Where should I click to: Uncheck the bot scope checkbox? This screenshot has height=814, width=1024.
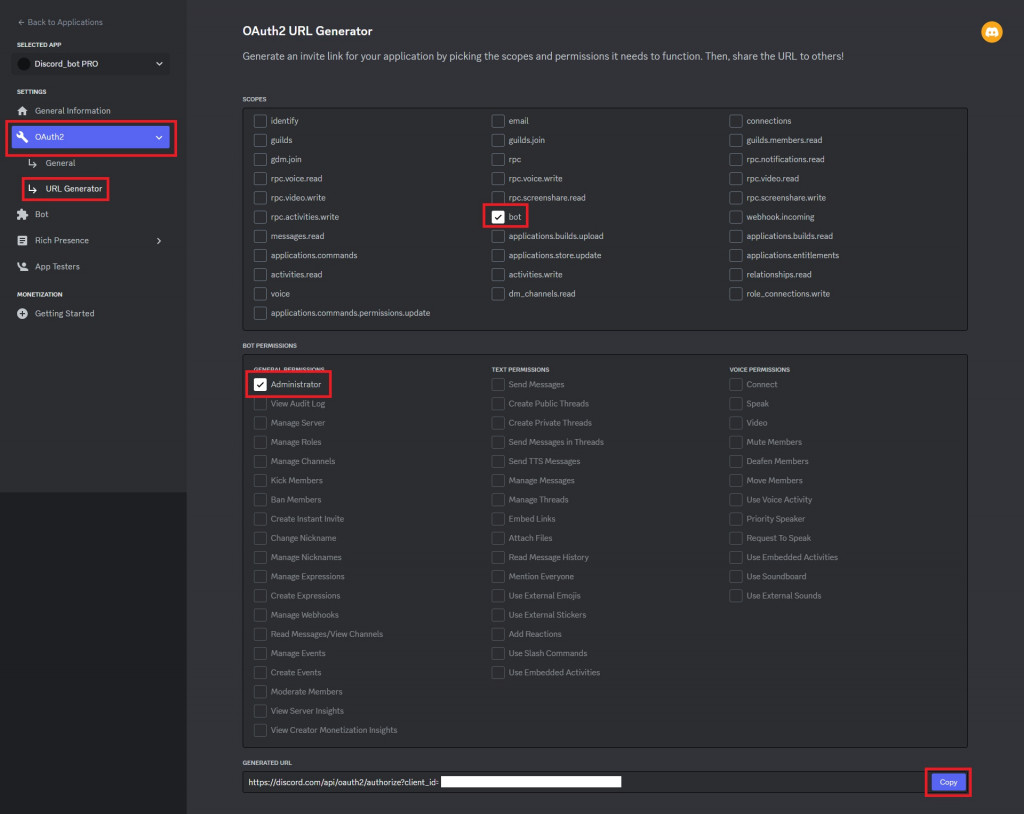pos(498,217)
